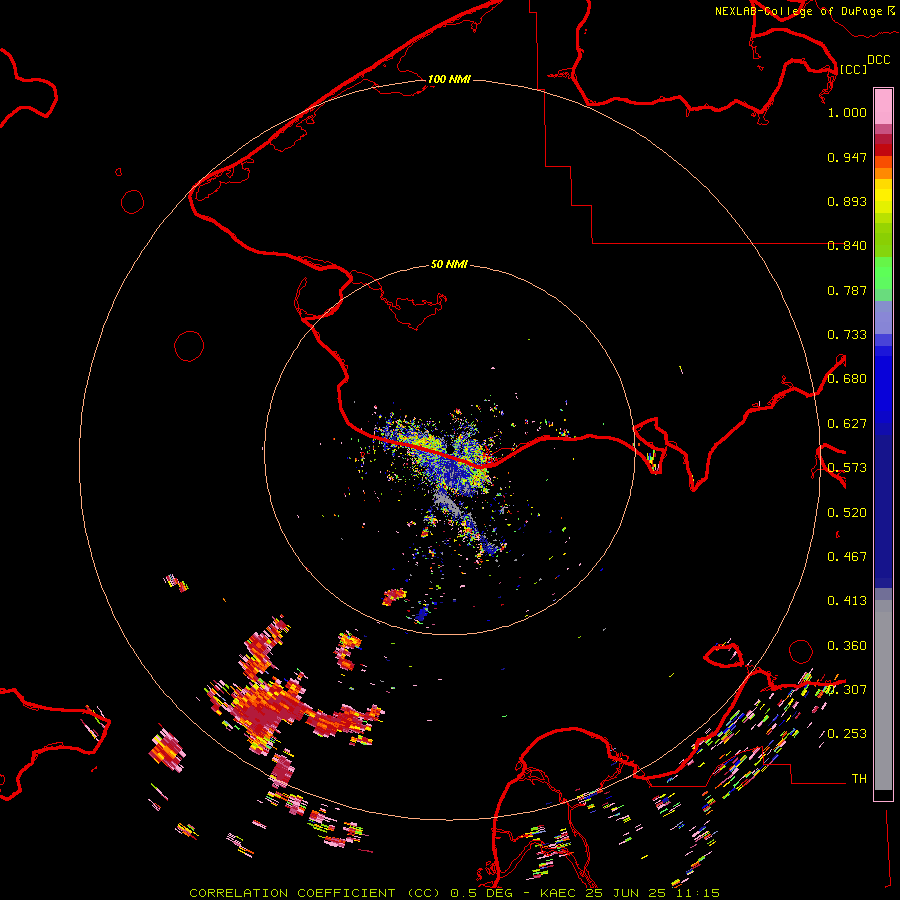The image size is (900, 900).
Task: Click the KAEC station identifier
Action: tap(558, 893)
